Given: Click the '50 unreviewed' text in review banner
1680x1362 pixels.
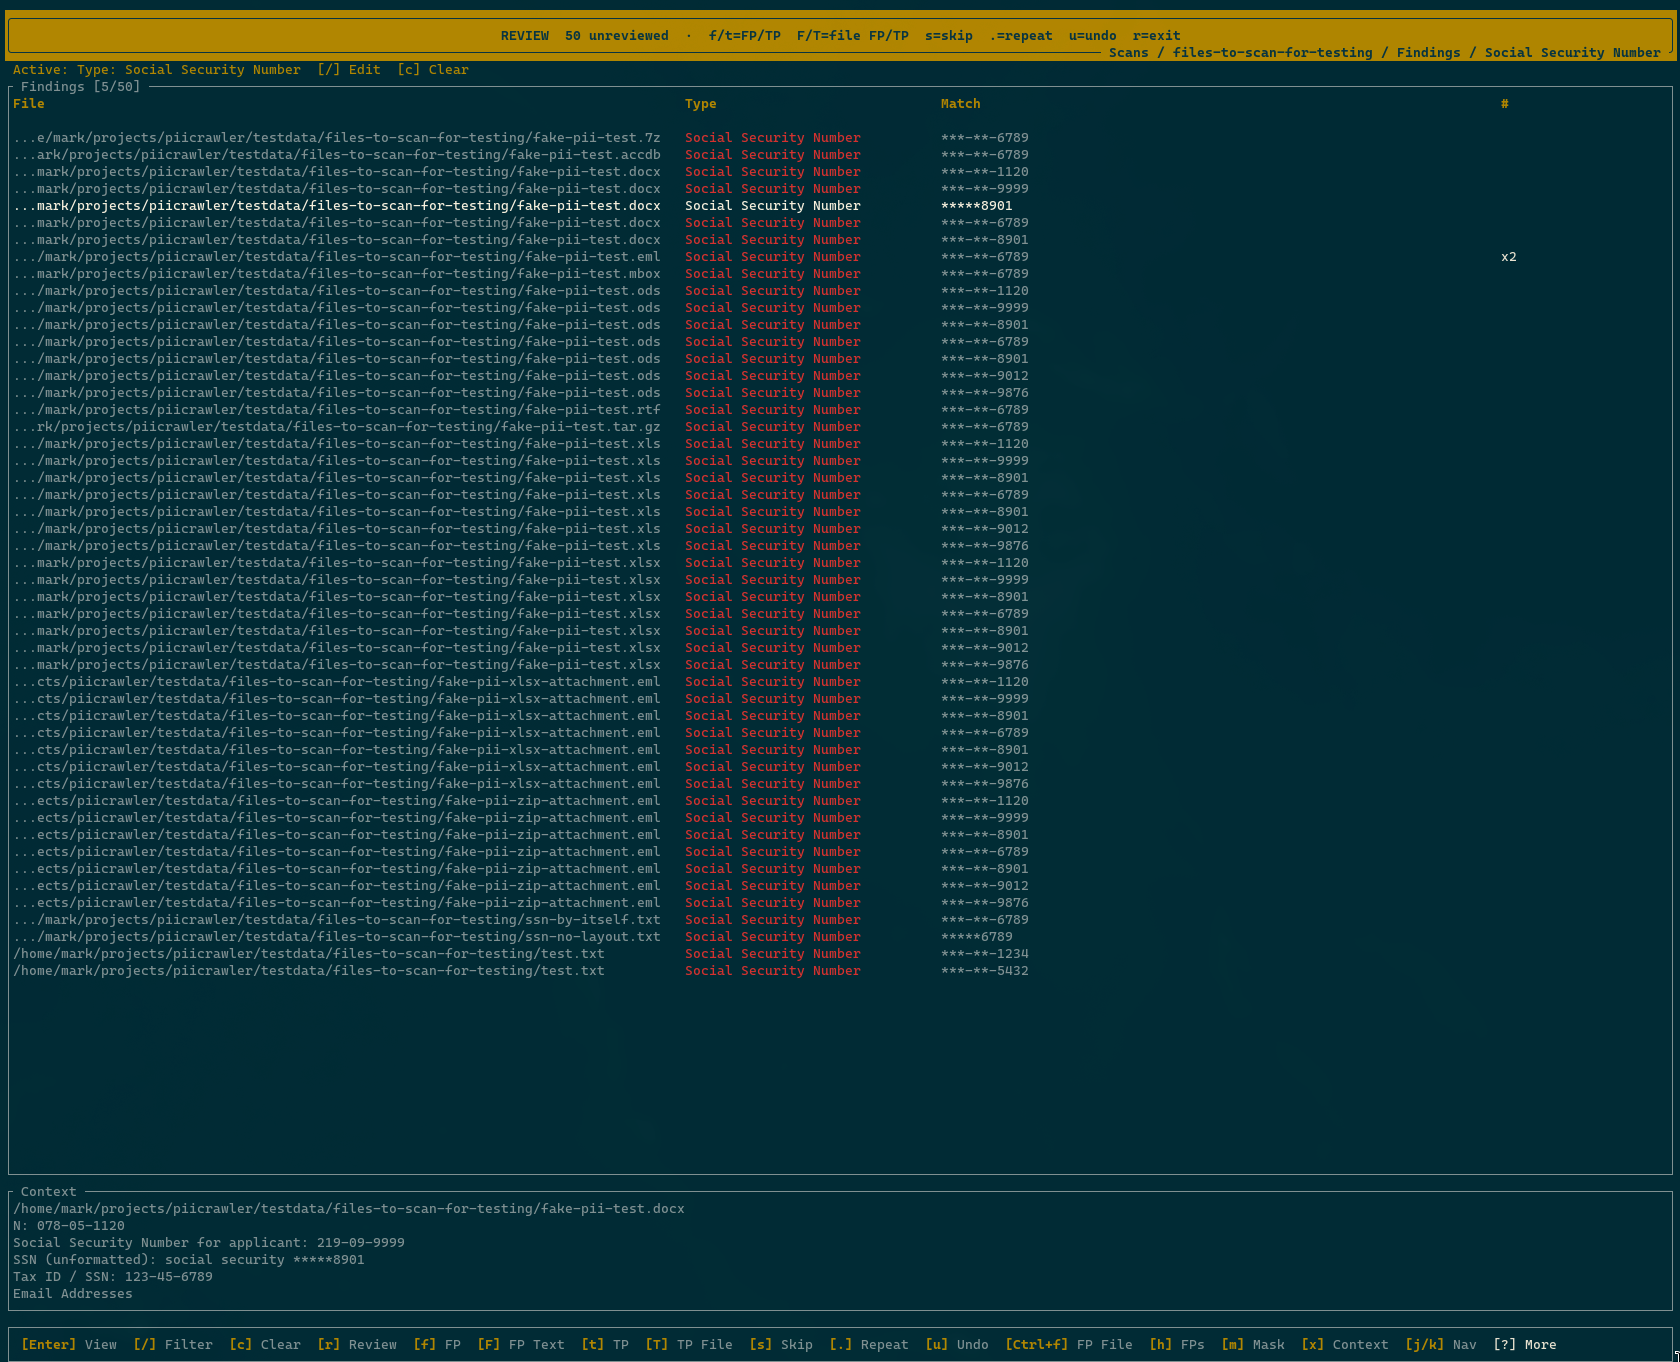Looking at the screenshot, I should coord(617,36).
